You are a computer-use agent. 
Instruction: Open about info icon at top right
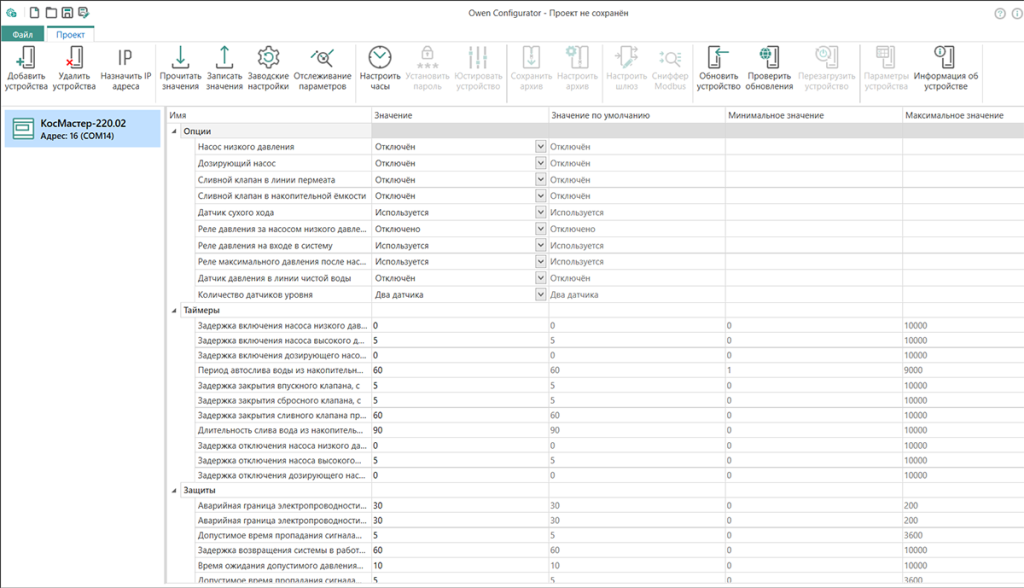pos(1017,13)
